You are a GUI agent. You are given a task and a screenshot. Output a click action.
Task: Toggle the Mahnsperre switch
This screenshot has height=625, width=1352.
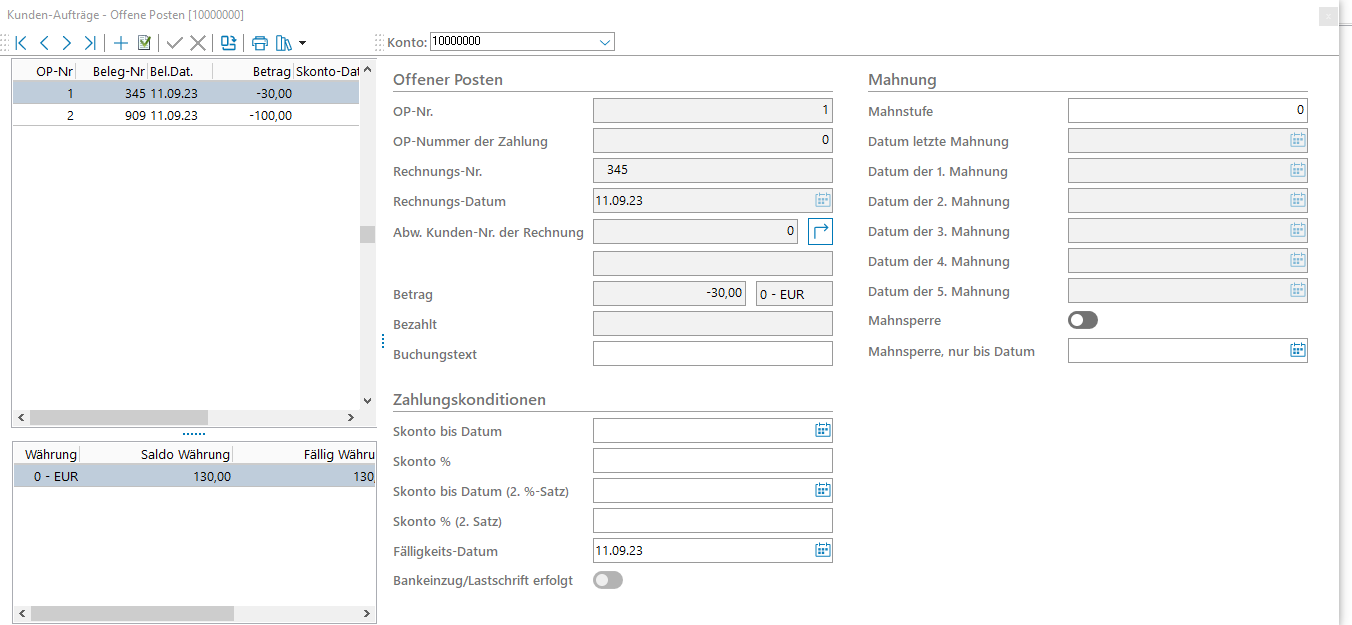pyautogui.click(x=1083, y=320)
